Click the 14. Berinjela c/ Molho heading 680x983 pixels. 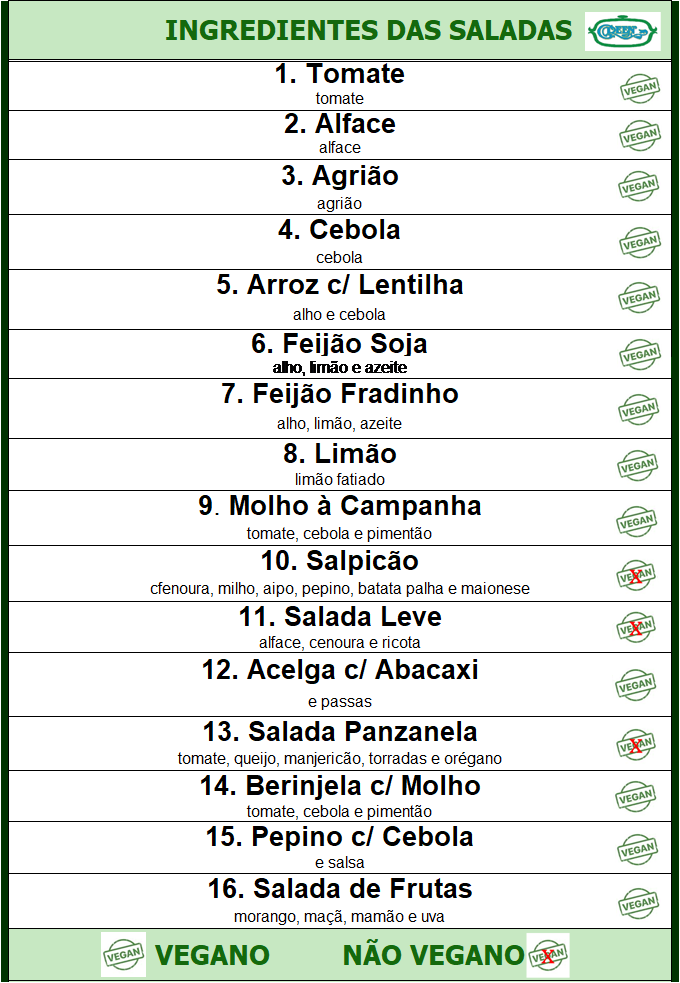340,786
